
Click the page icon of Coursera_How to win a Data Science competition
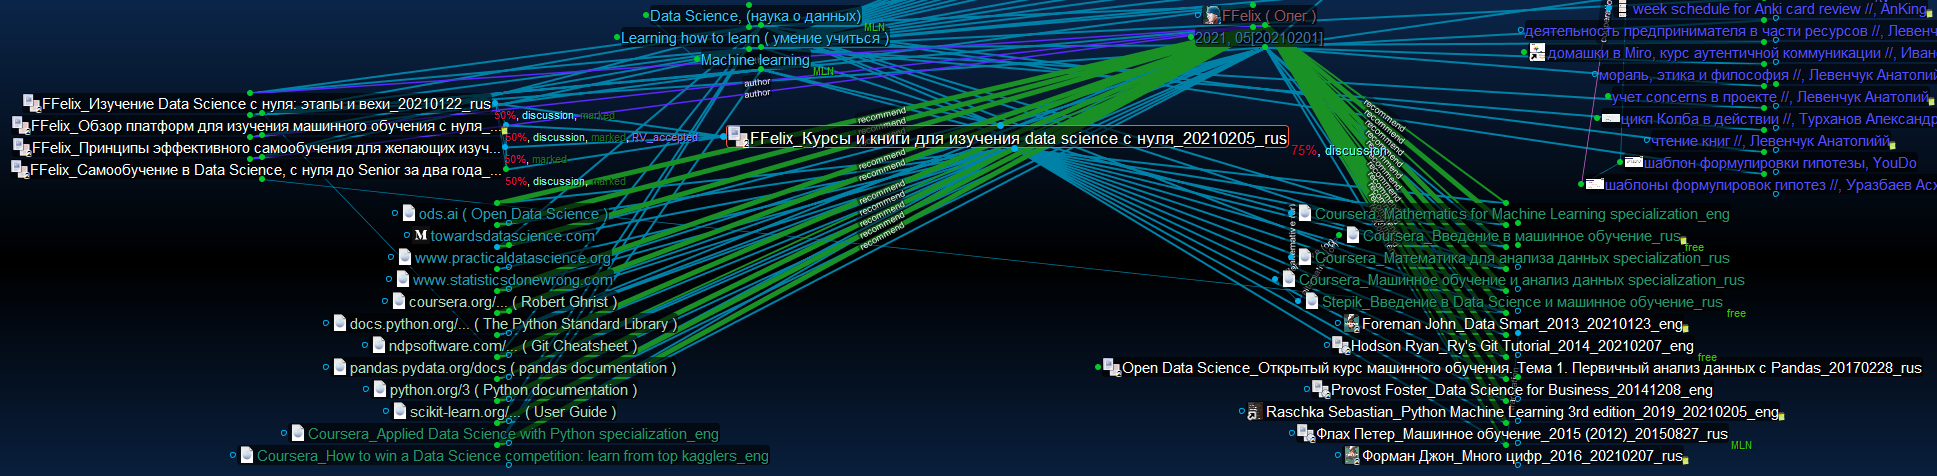click(247, 455)
